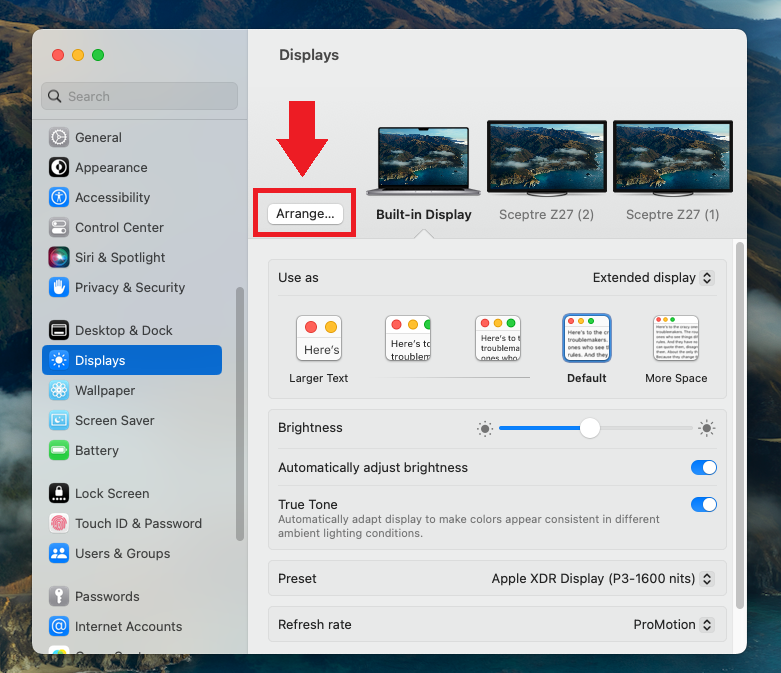Open the Refresh rate ProMotion dropdown

pos(673,625)
